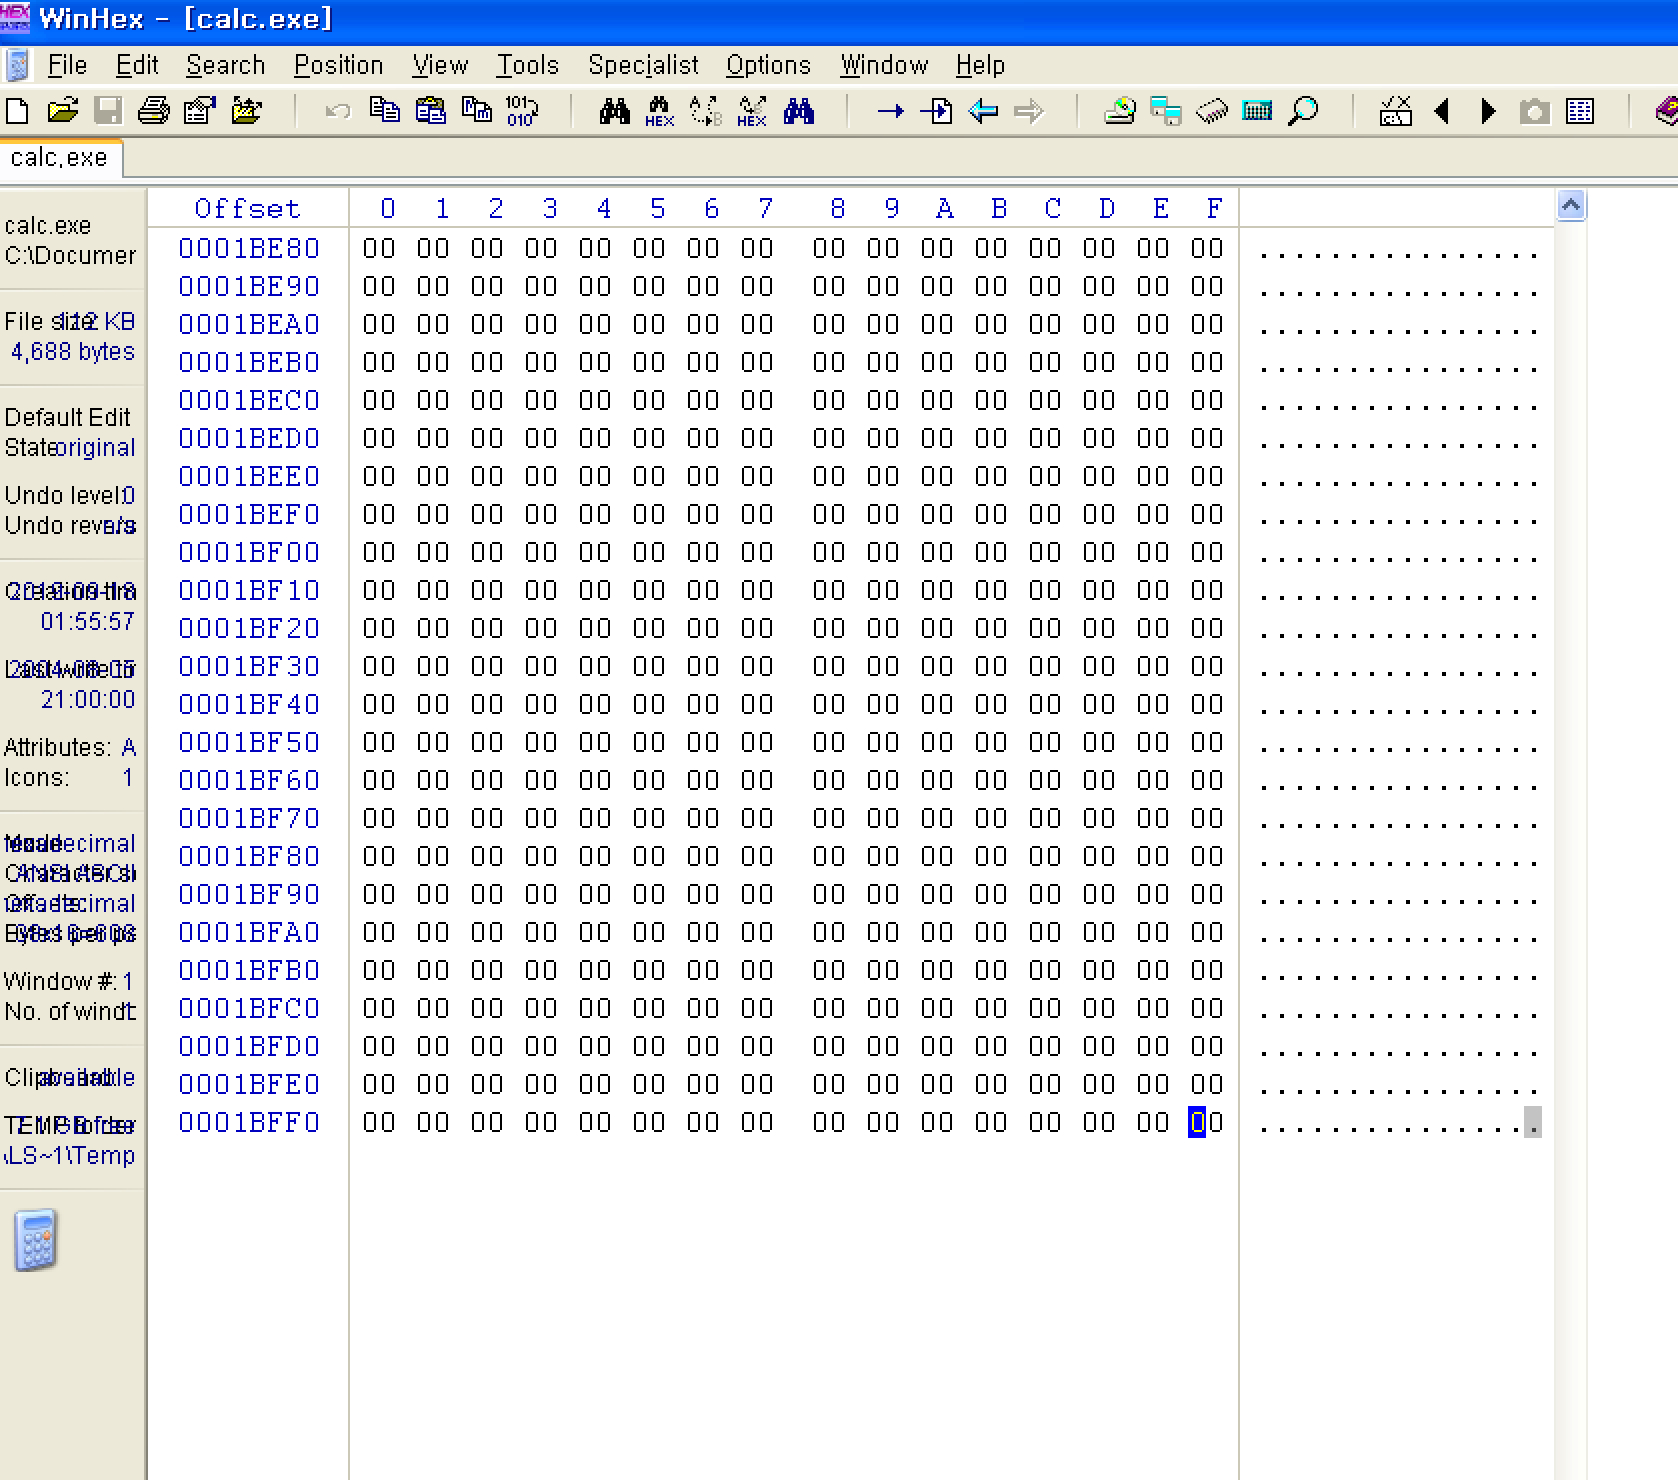Open the Window menu

(x=884, y=65)
